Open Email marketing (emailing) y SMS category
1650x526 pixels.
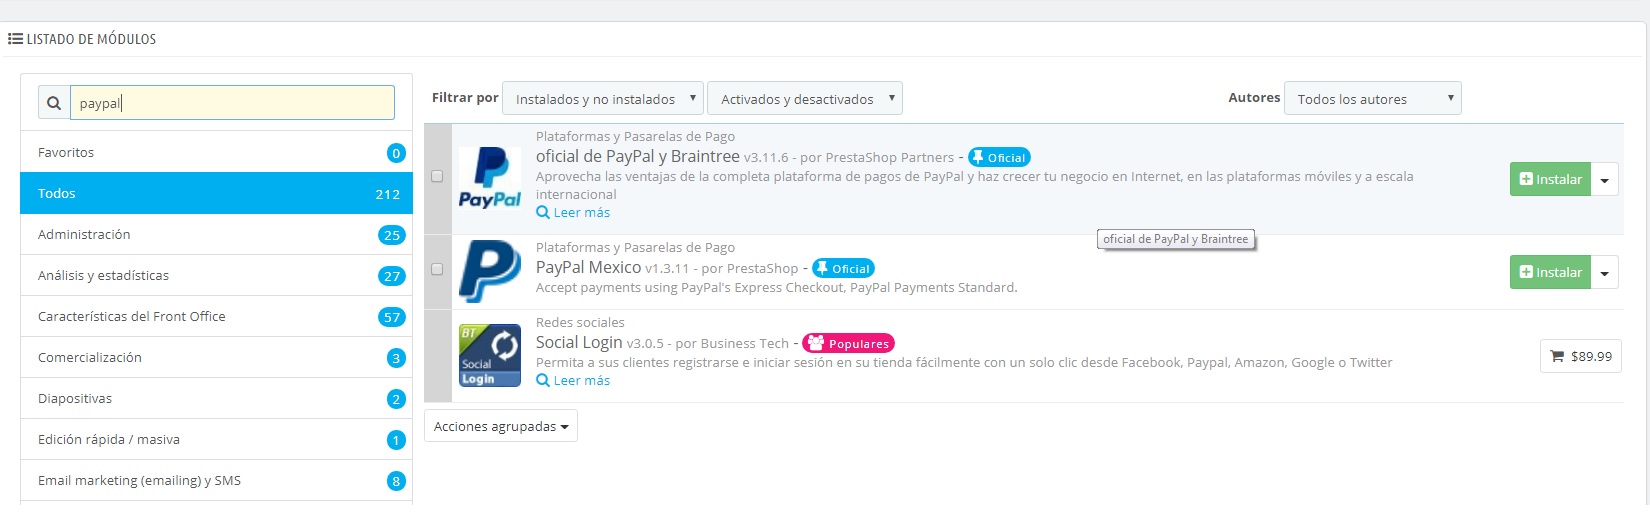click(216, 480)
